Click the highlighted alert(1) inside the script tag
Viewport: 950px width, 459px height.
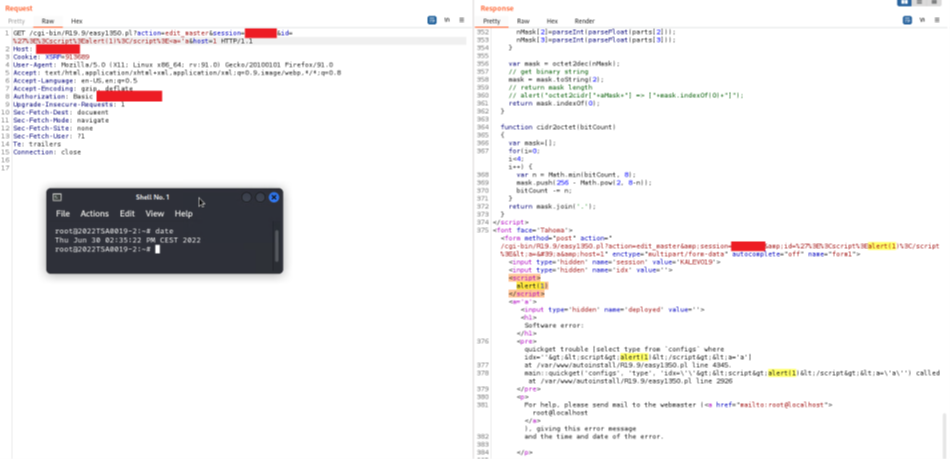(532, 286)
